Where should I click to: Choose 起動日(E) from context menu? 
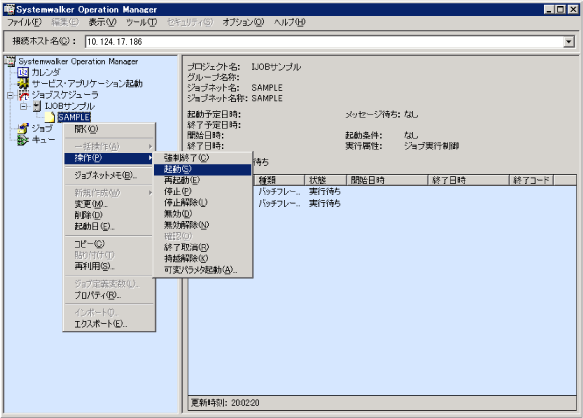coord(109,226)
